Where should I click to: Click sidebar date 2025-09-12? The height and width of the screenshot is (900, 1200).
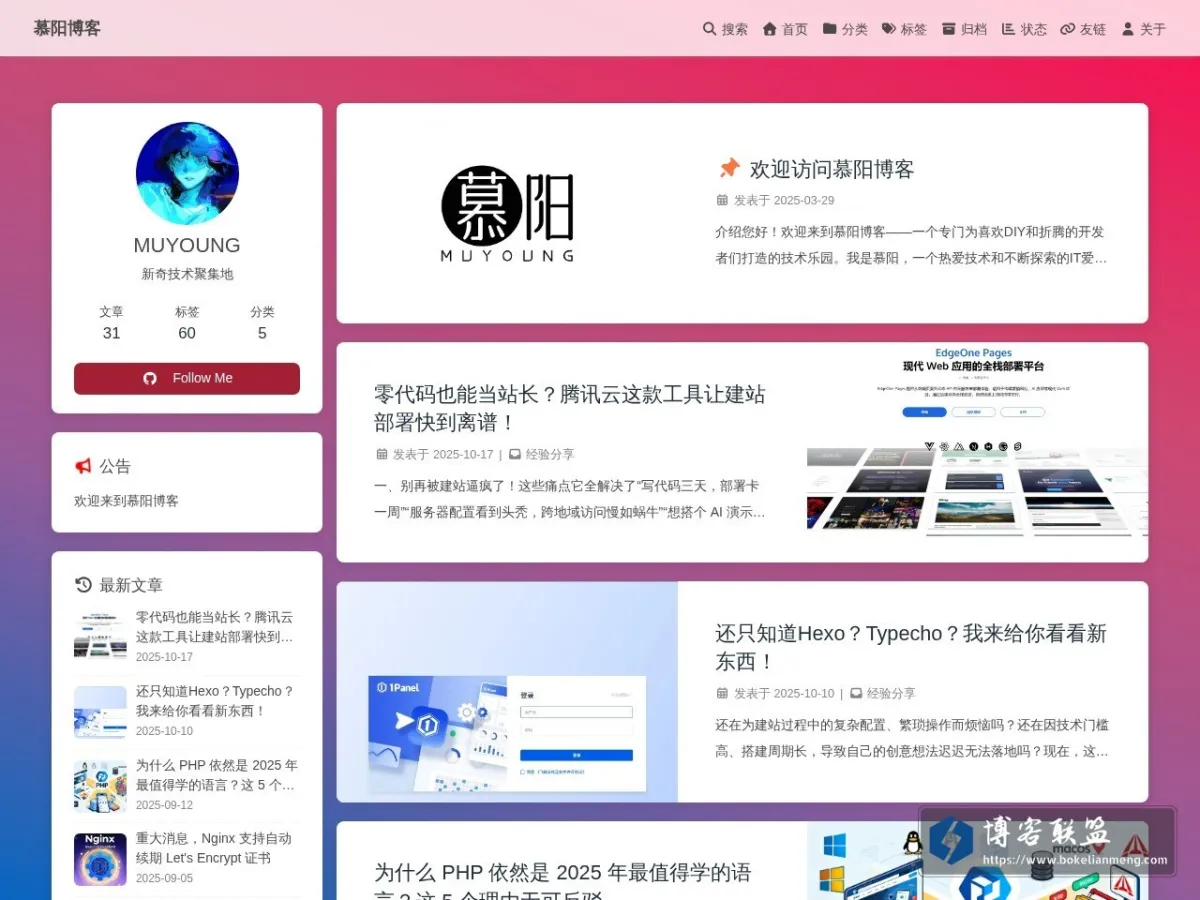[x=164, y=805]
